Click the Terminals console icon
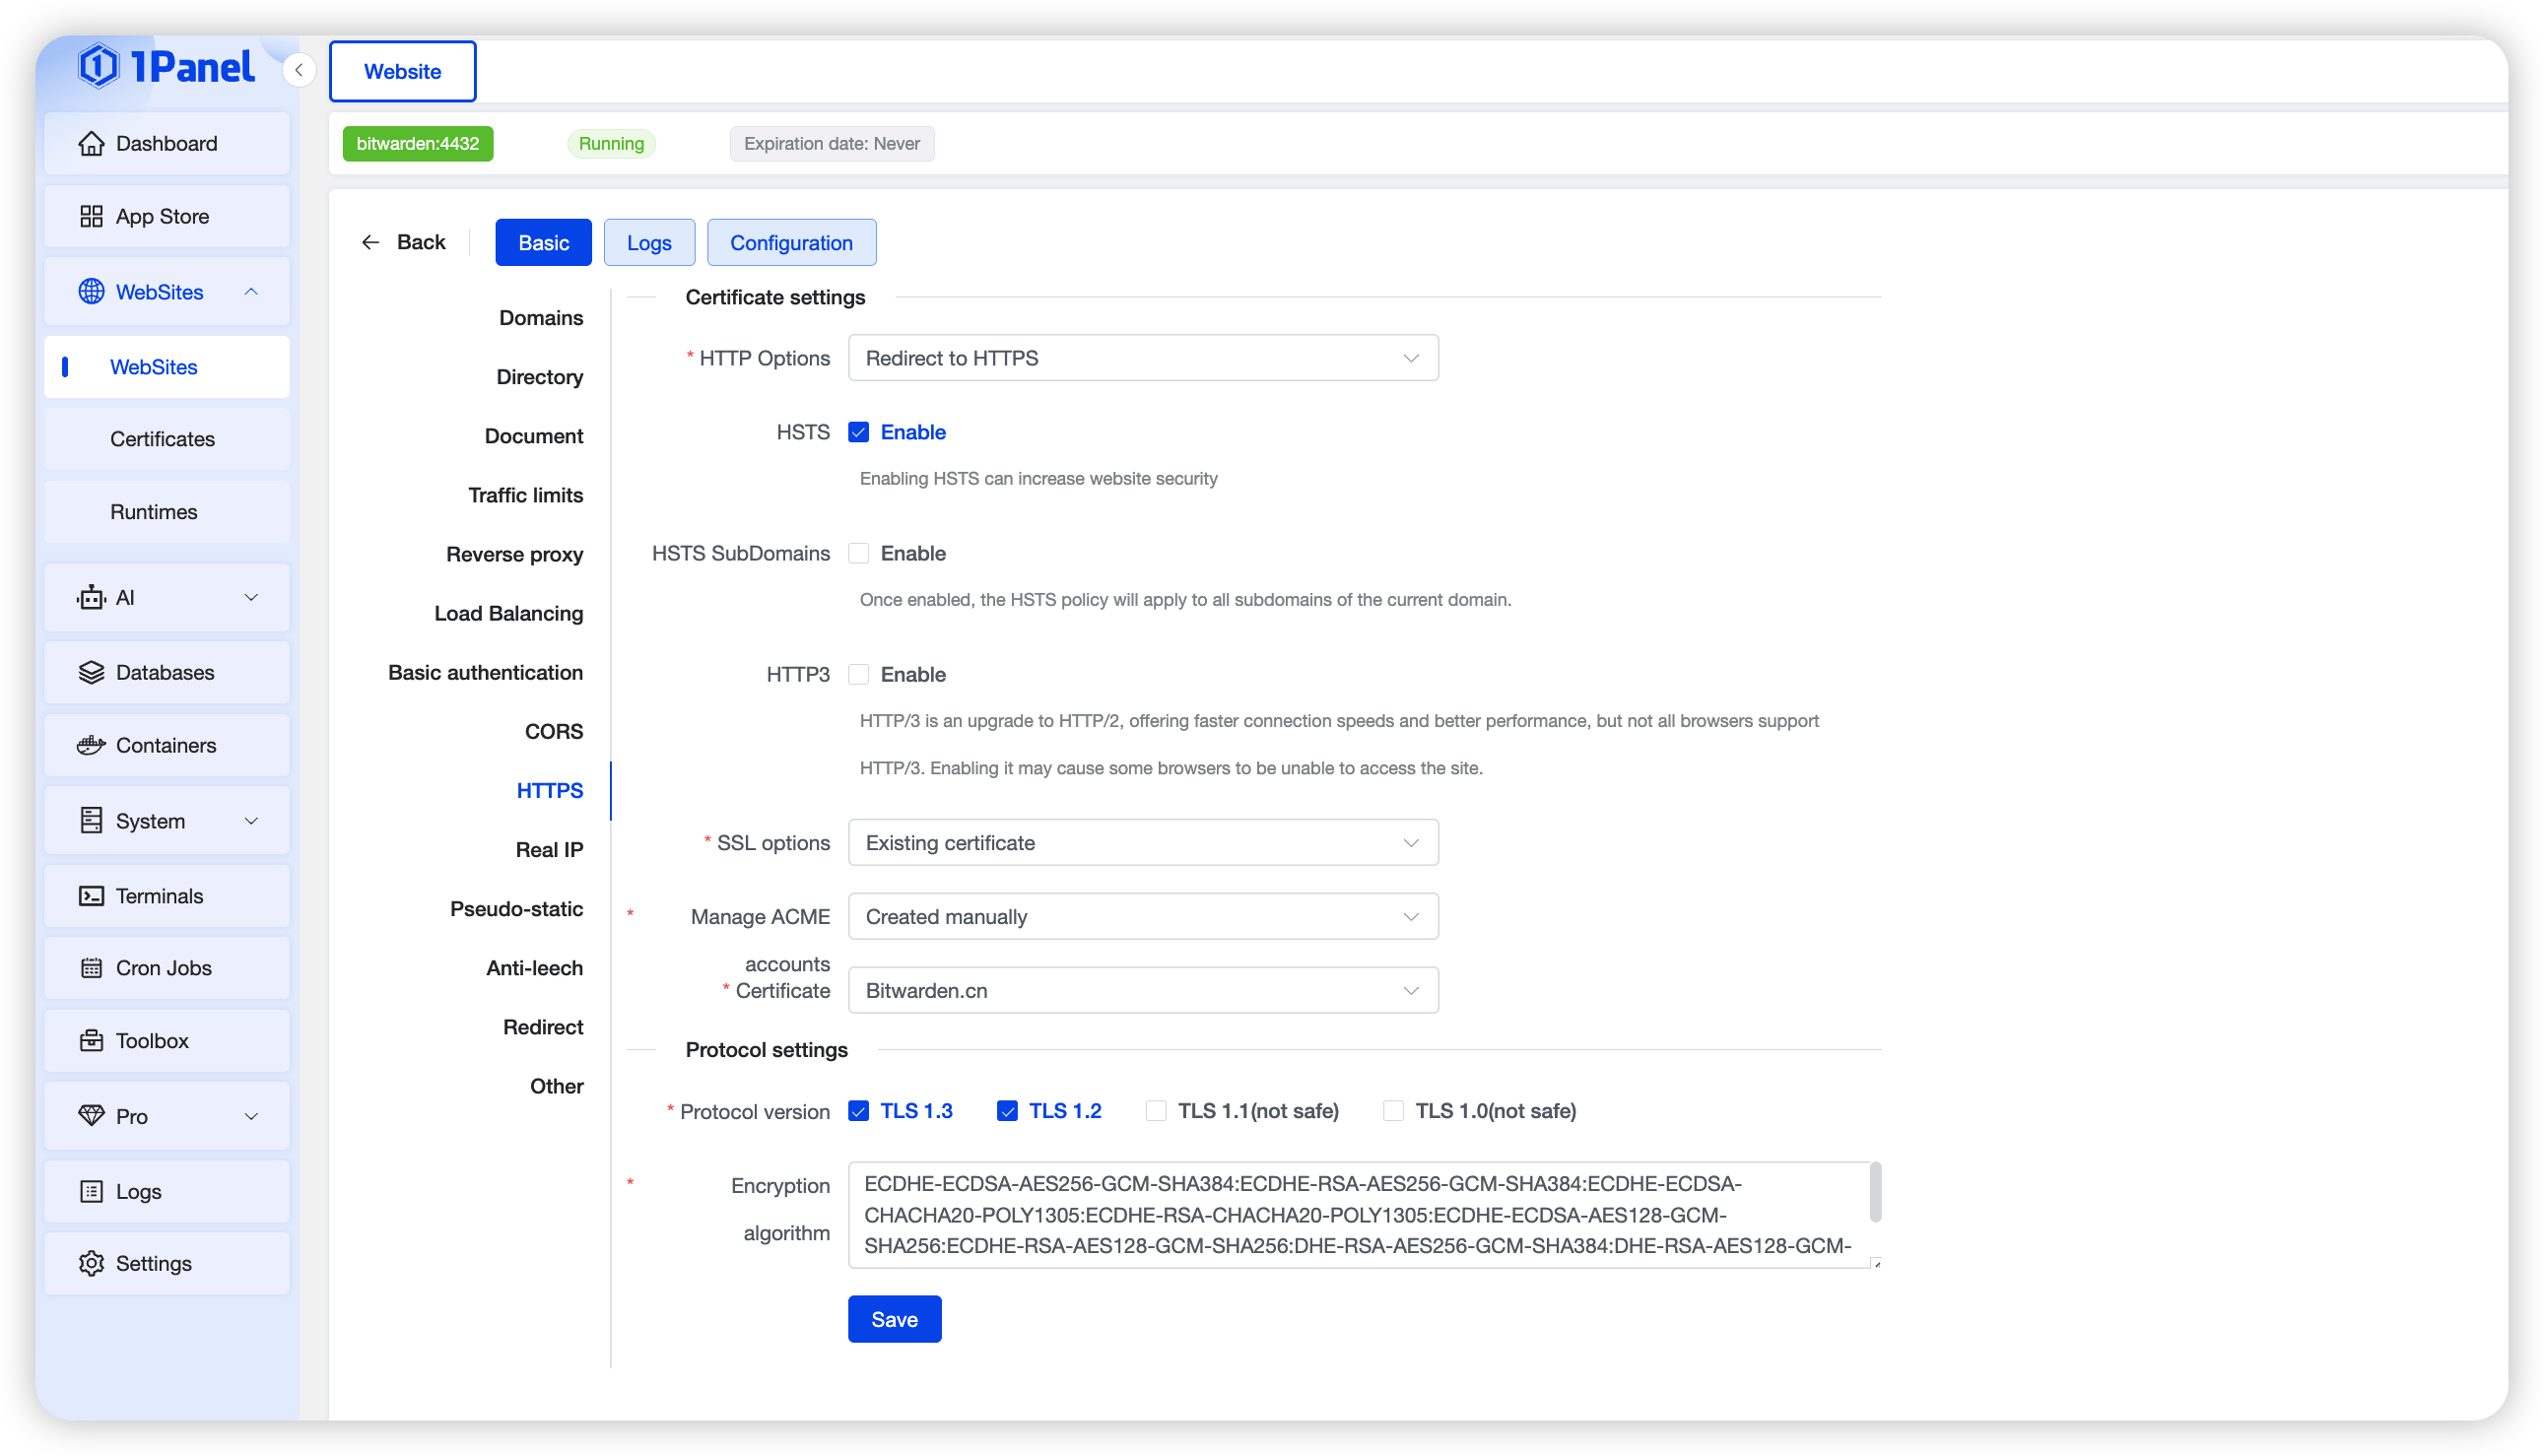 click(x=91, y=896)
